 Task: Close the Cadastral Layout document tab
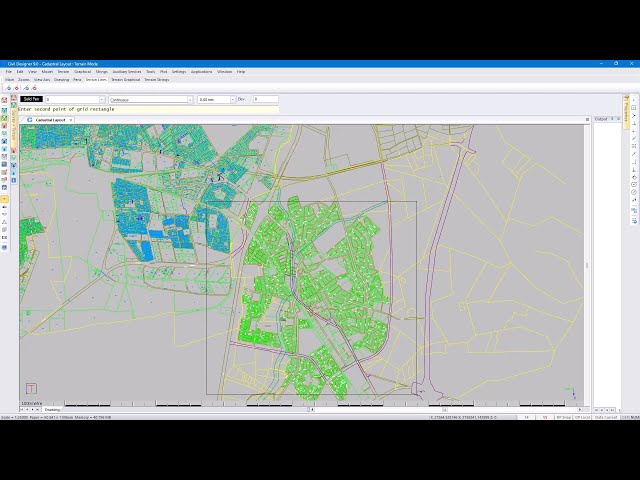[x=71, y=120]
